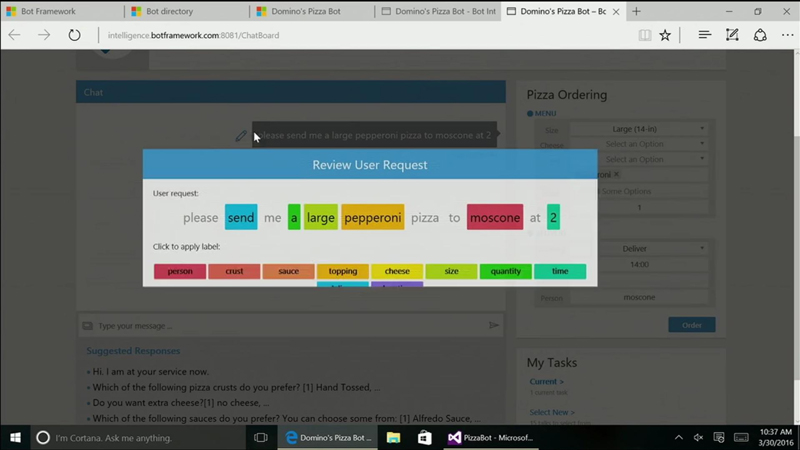Click the Type your message input

tap(291, 326)
